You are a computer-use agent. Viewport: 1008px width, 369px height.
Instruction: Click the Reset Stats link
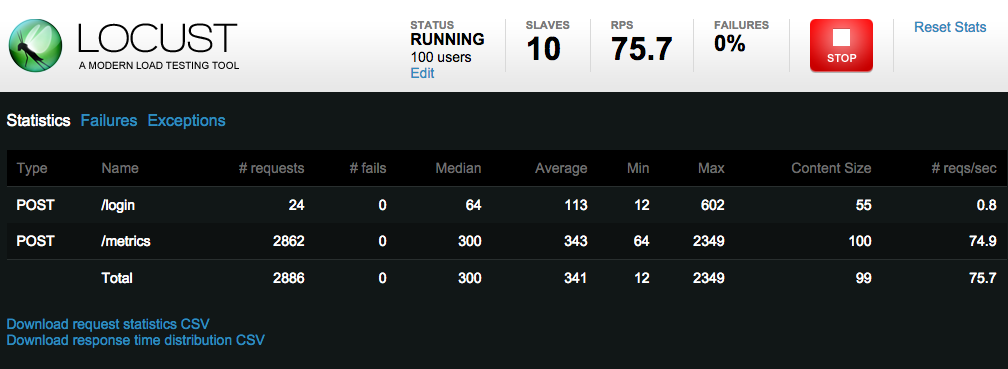950,27
